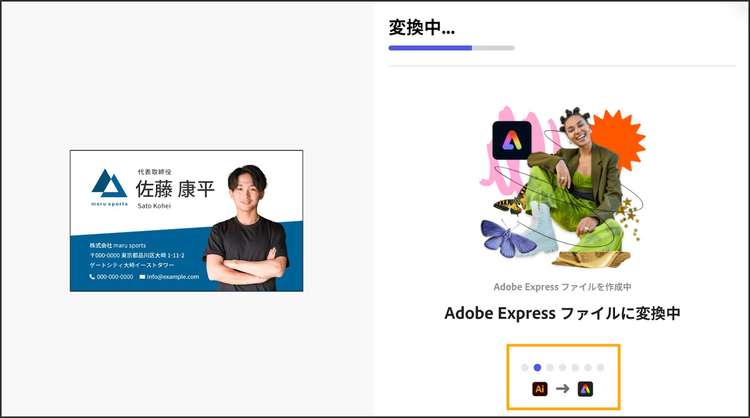The height and width of the screenshot is (418, 750).
Task: Click the business card preview thumbnail
Action: pyautogui.click(x=187, y=220)
